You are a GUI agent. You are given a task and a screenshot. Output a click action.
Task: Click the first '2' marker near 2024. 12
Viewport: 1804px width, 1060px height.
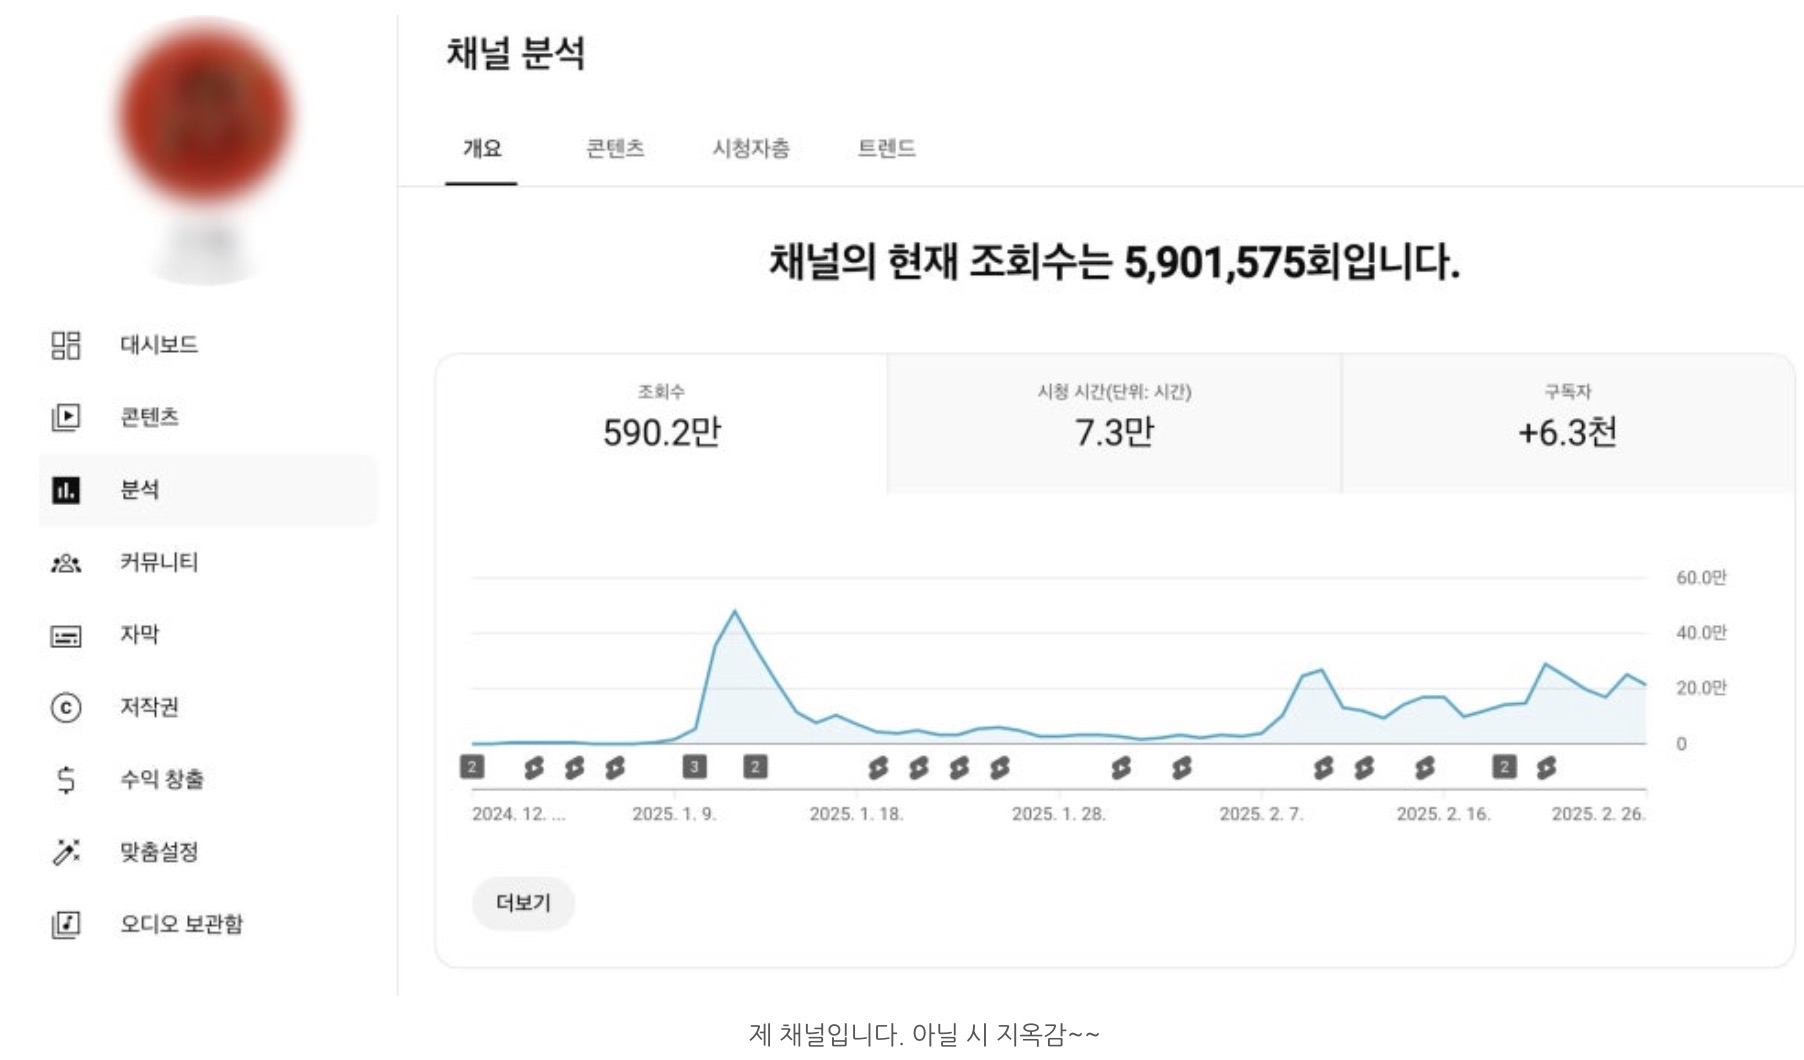(x=472, y=767)
